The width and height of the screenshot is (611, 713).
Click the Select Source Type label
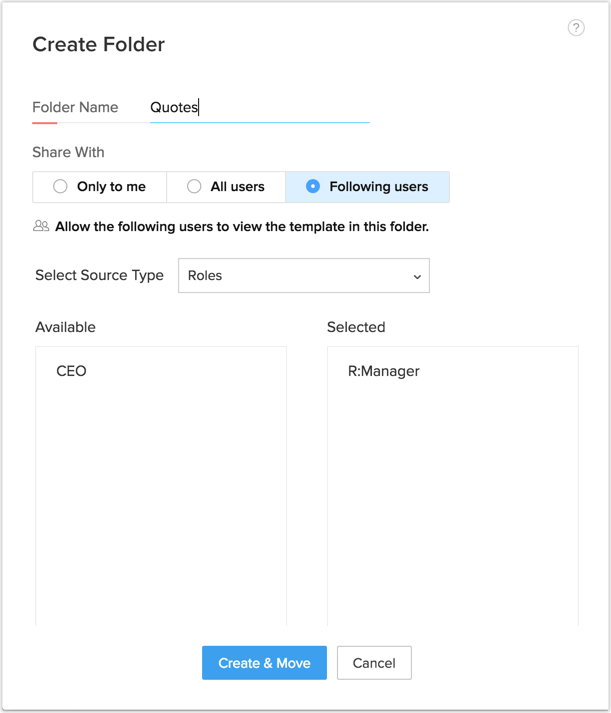tap(99, 275)
